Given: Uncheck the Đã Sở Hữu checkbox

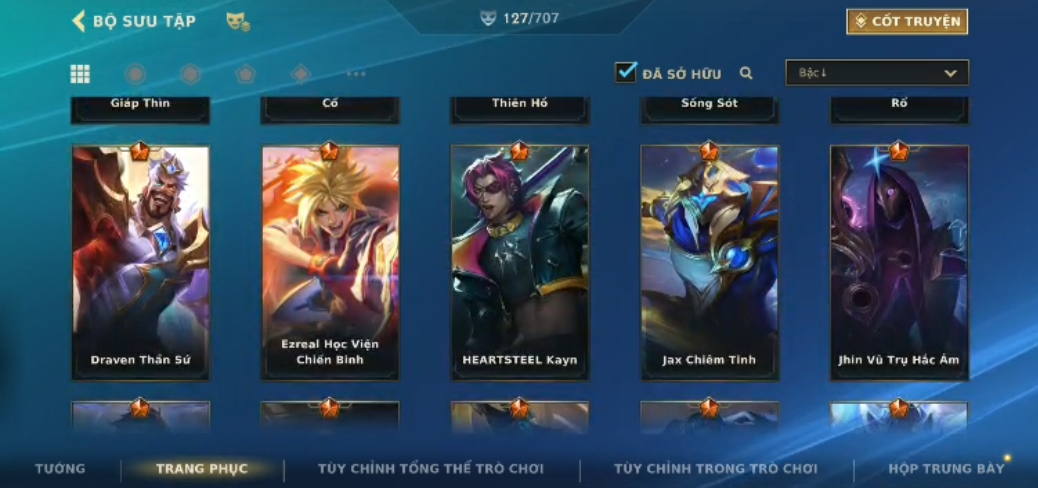Looking at the screenshot, I should pos(625,72).
